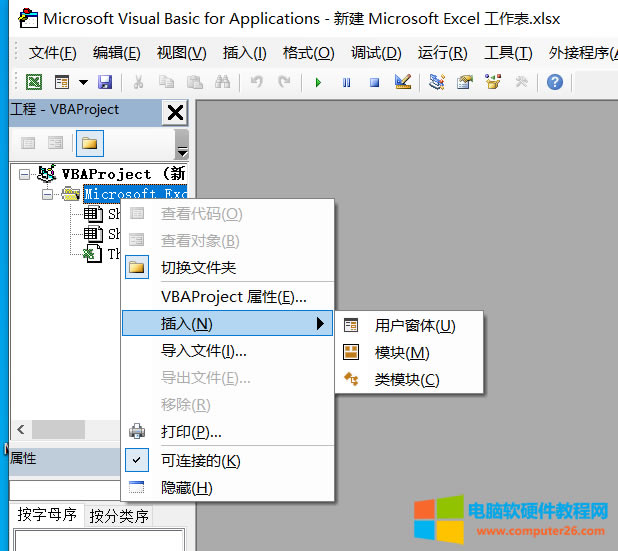The height and width of the screenshot is (551, 618).
Task: Click View Object icon in project panel
Action: tap(55, 143)
